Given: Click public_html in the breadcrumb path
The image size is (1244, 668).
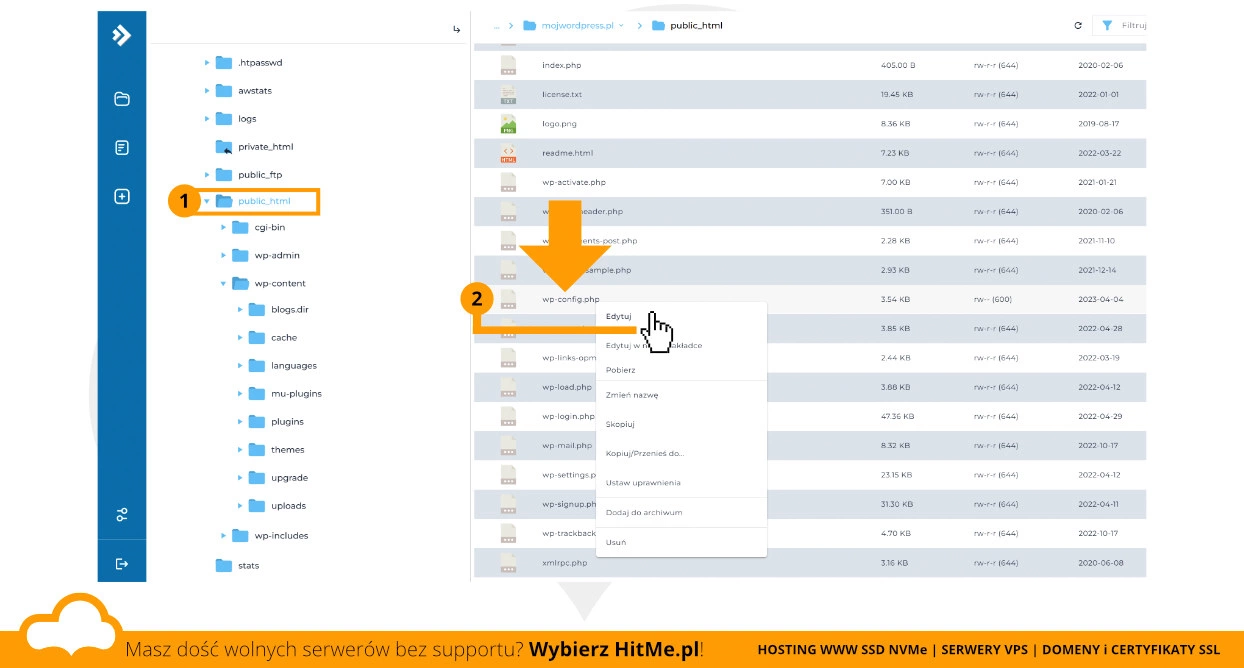Looking at the screenshot, I should click(696, 26).
